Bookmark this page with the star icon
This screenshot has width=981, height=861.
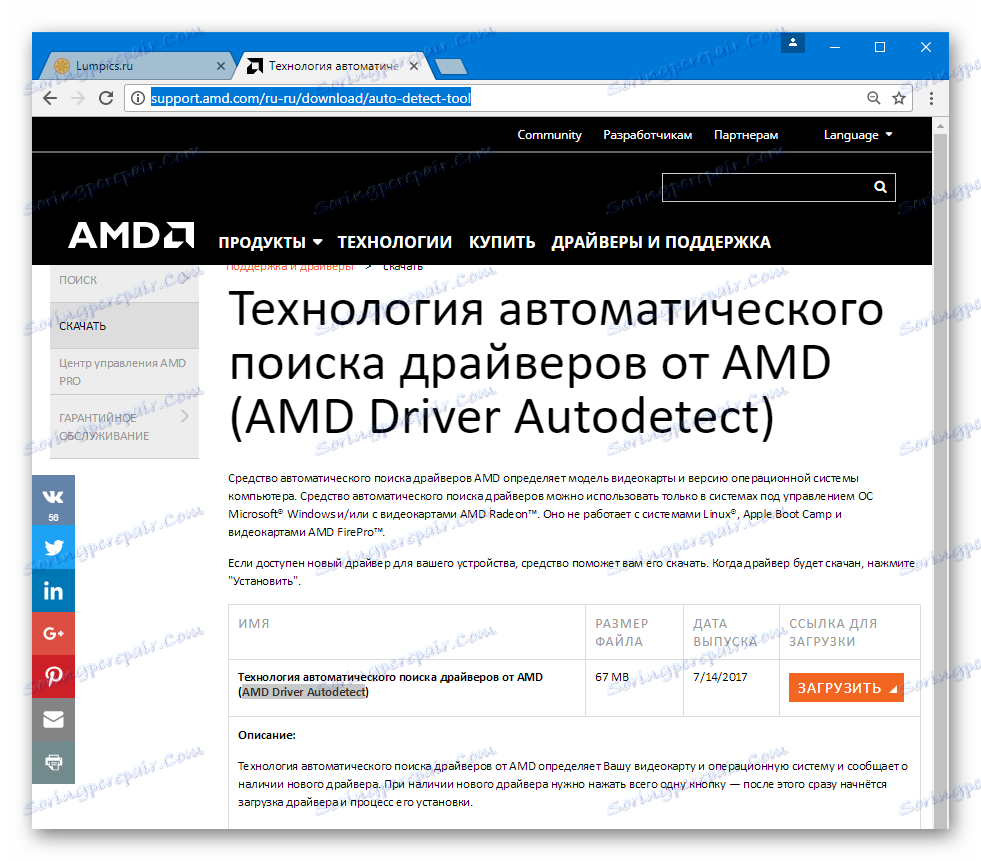[x=899, y=98]
